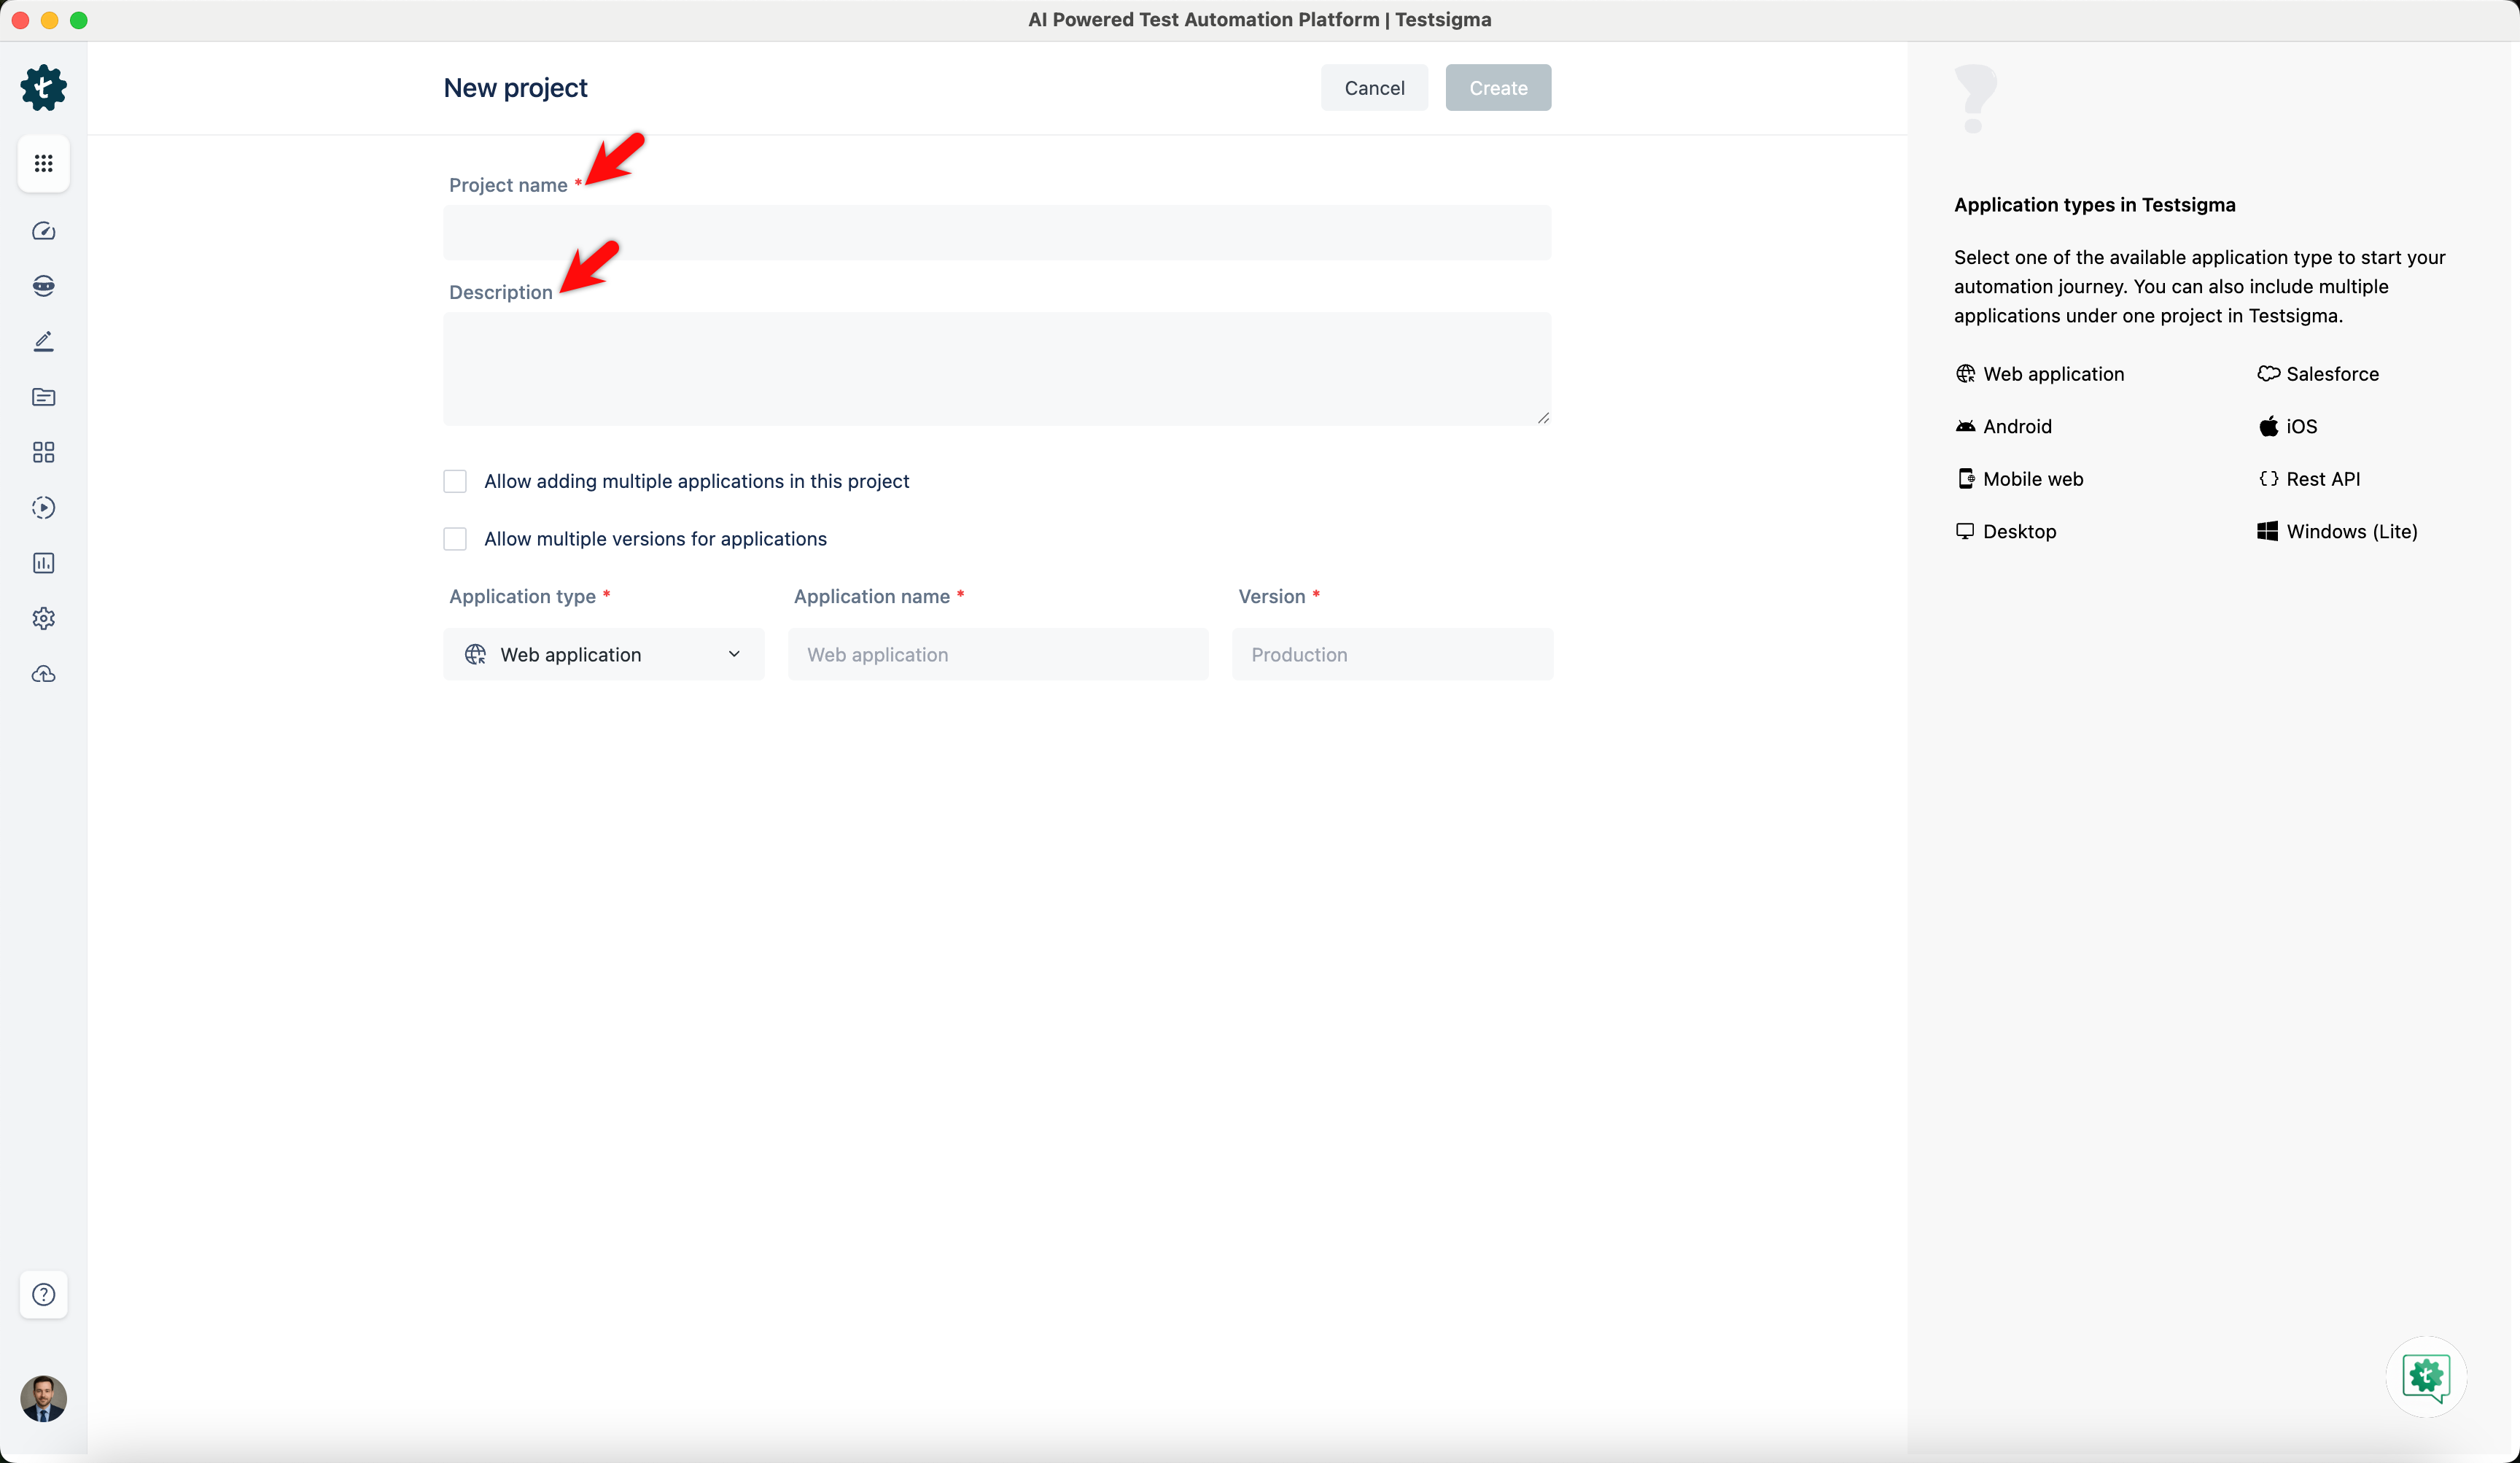Viewport: 2520px width, 1463px height.
Task: Open the dashboard speedometer icon in sidebar
Action: coord(43,230)
